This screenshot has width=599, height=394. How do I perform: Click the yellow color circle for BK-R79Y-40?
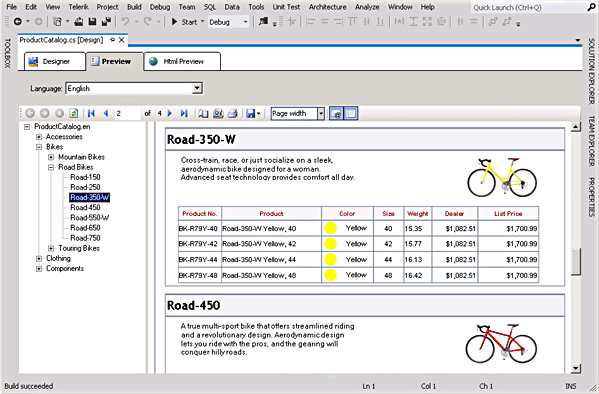point(330,228)
